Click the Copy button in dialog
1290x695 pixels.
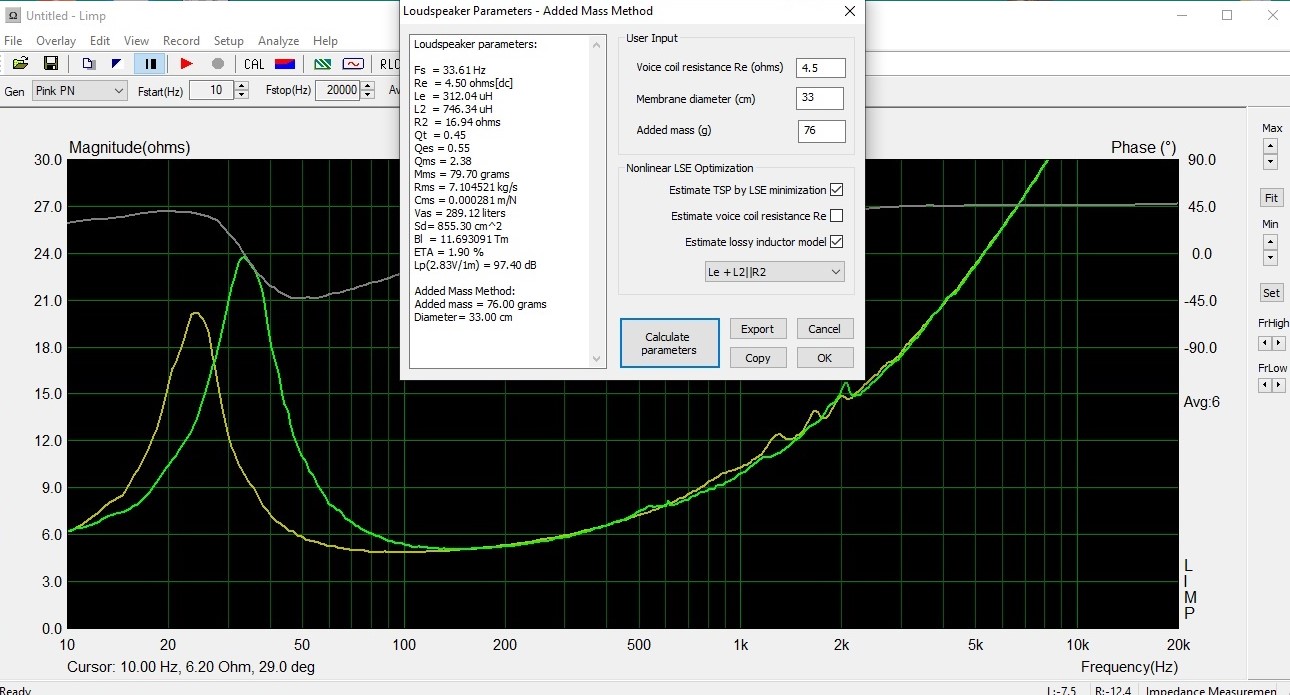pos(757,358)
